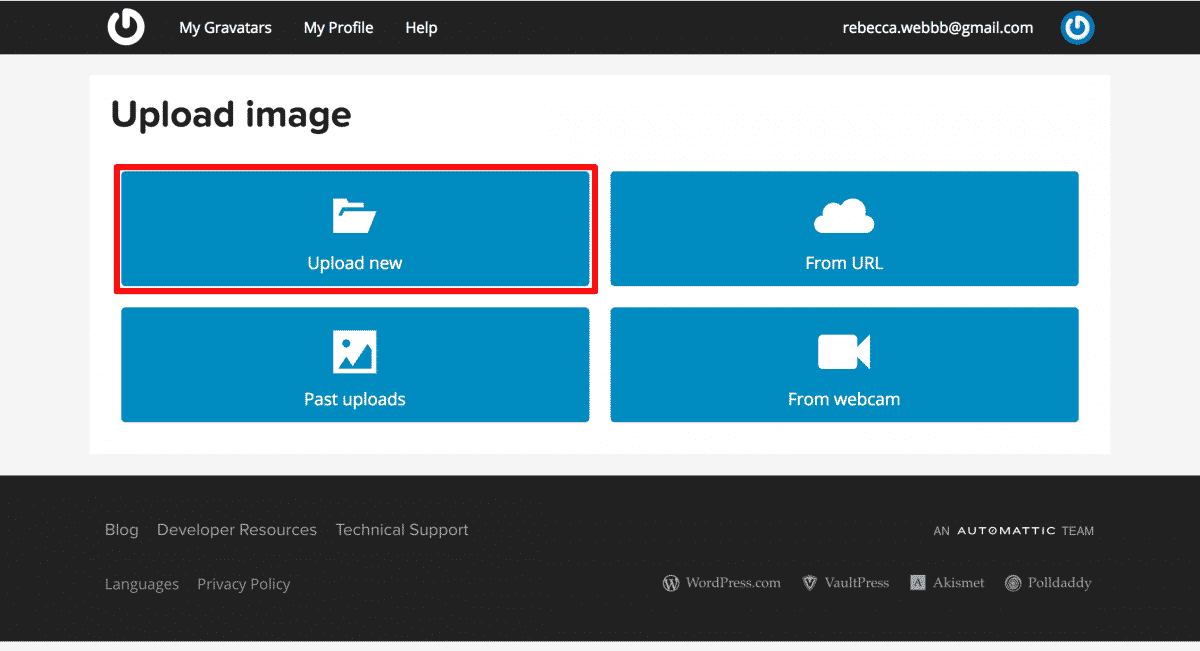Image resolution: width=1200 pixels, height=651 pixels.
Task: Open the My Gravatars menu
Action: pyautogui.click(x=224, y=27)
